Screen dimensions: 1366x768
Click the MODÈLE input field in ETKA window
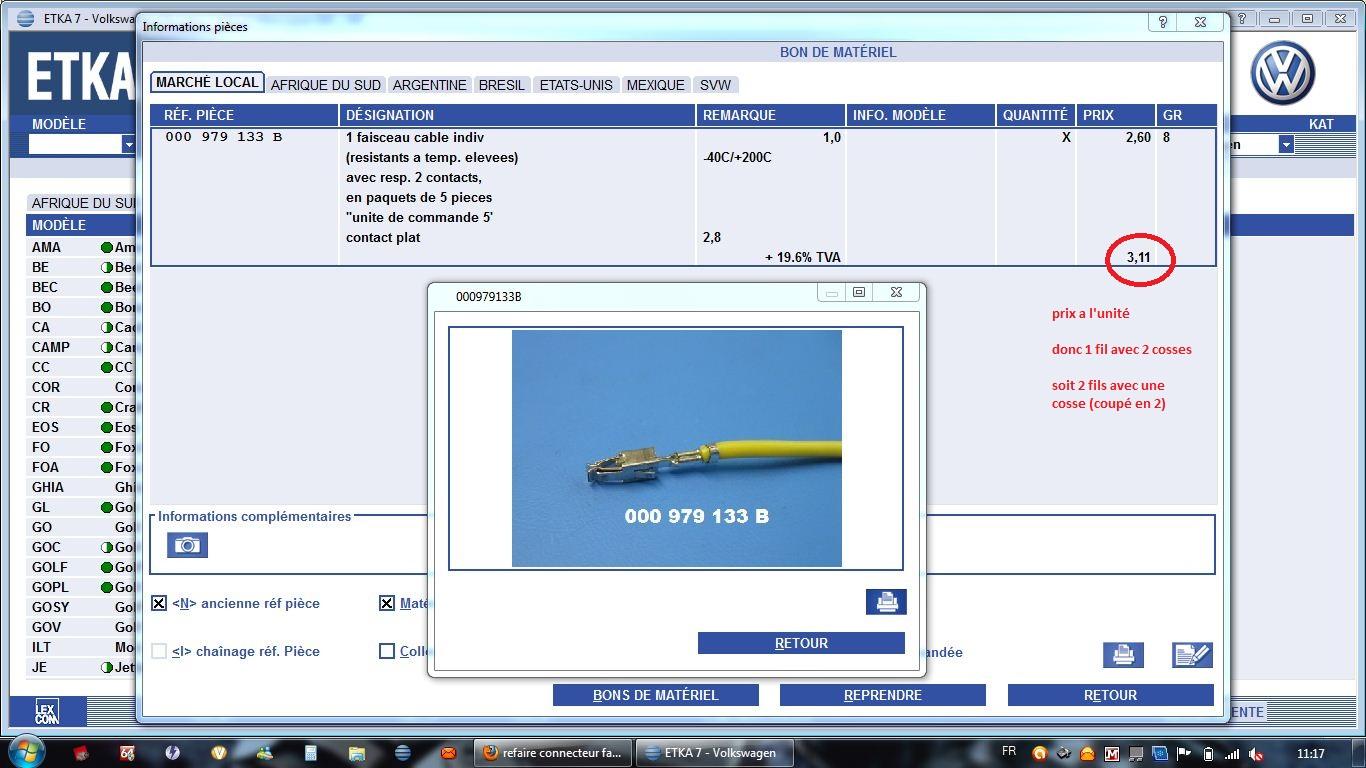tap(75, 144)
